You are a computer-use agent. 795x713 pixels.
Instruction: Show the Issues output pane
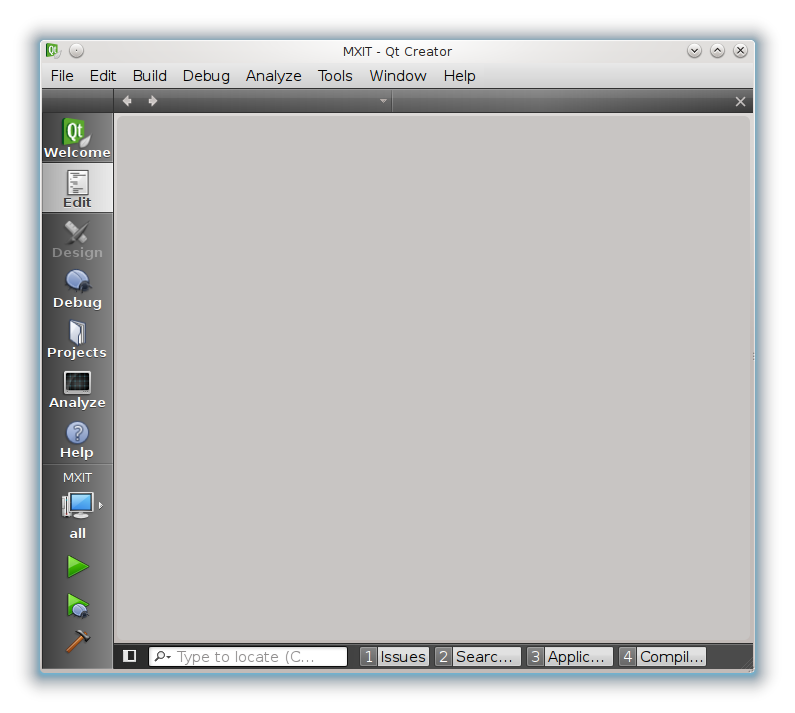pyautogui.click(x=394, y=657)
